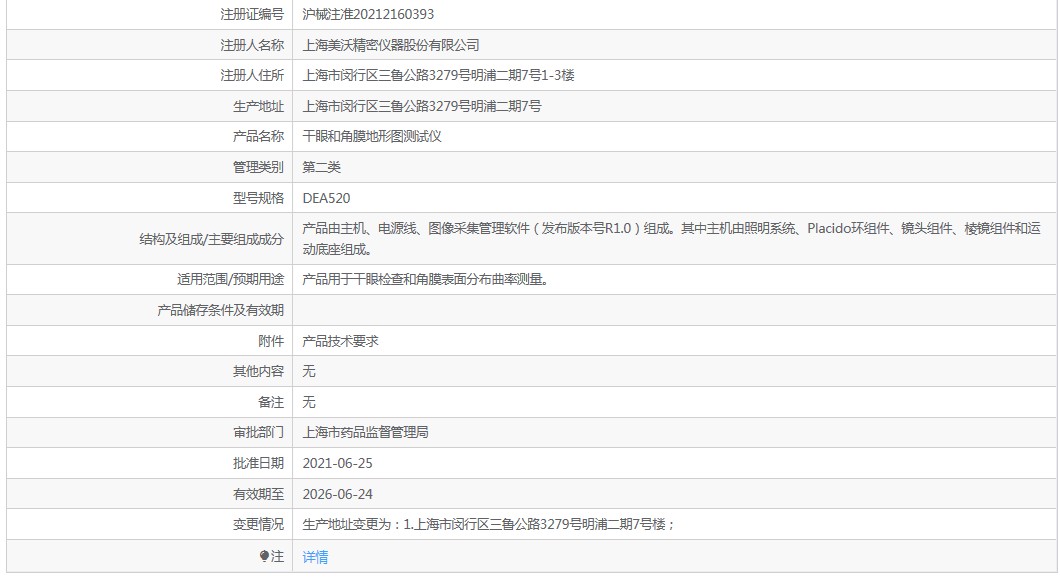Click the 管理类别 label
The image size is (1060, 580).
click(x=258, y=167)
